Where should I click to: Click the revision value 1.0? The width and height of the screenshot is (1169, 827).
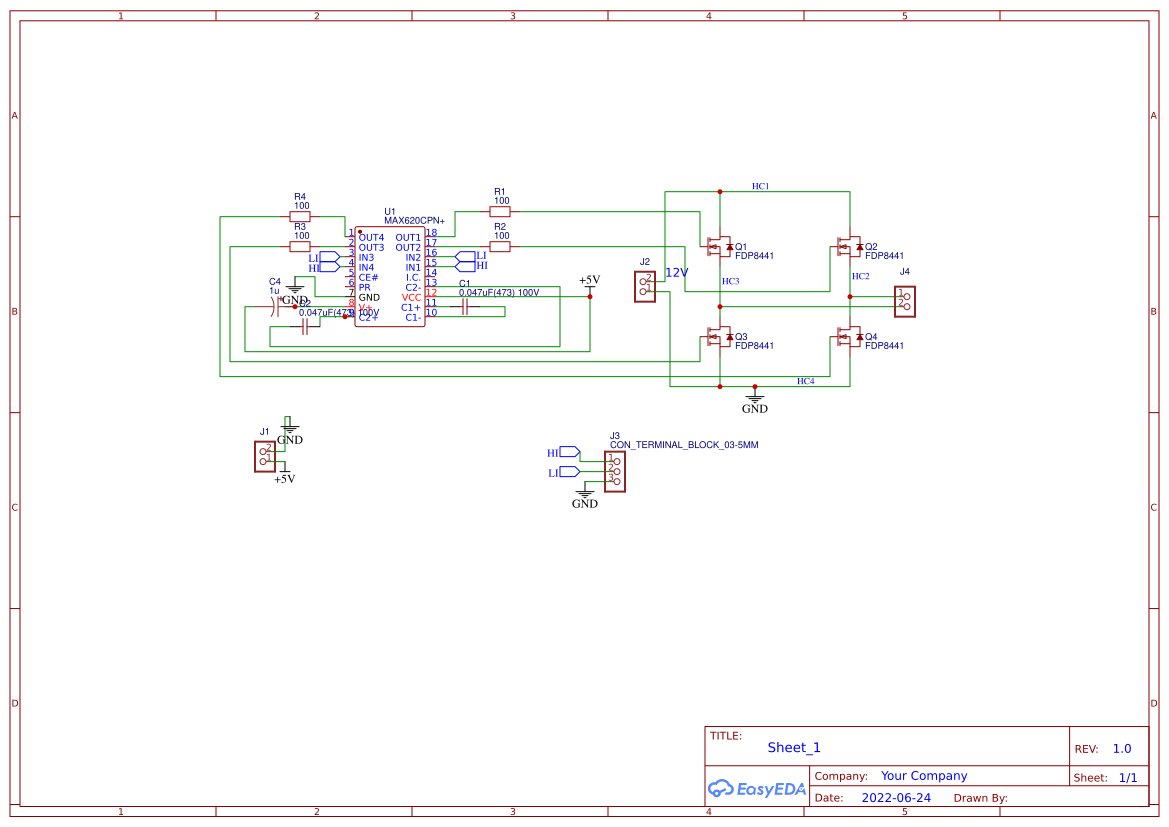[1121, 748]
